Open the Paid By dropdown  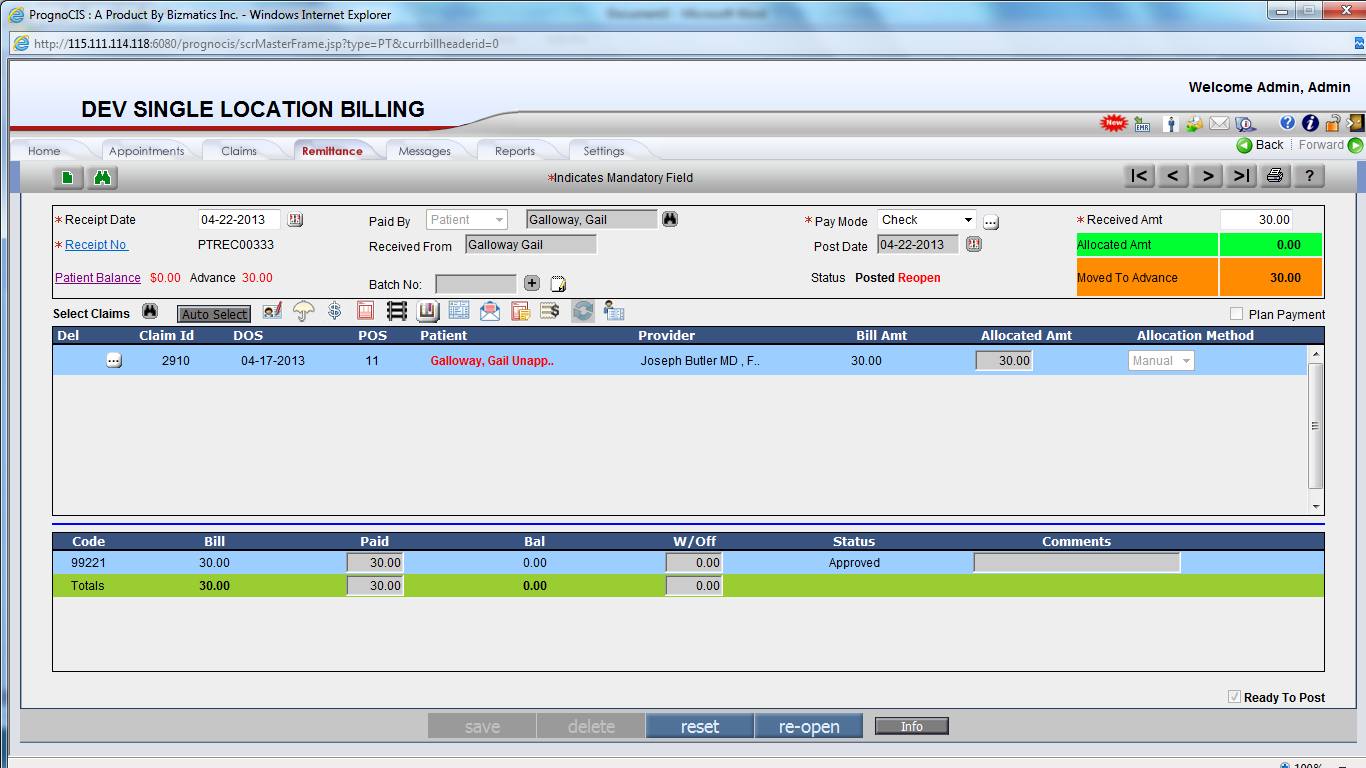pos(467,220)
